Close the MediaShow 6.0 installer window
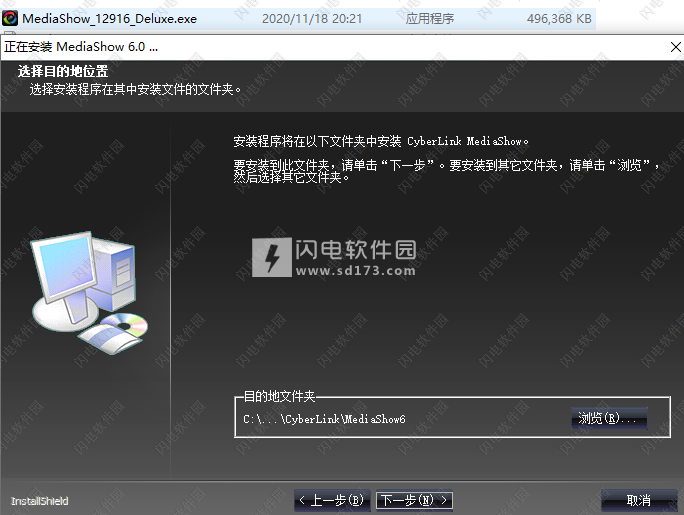 (x=675, y=47)
